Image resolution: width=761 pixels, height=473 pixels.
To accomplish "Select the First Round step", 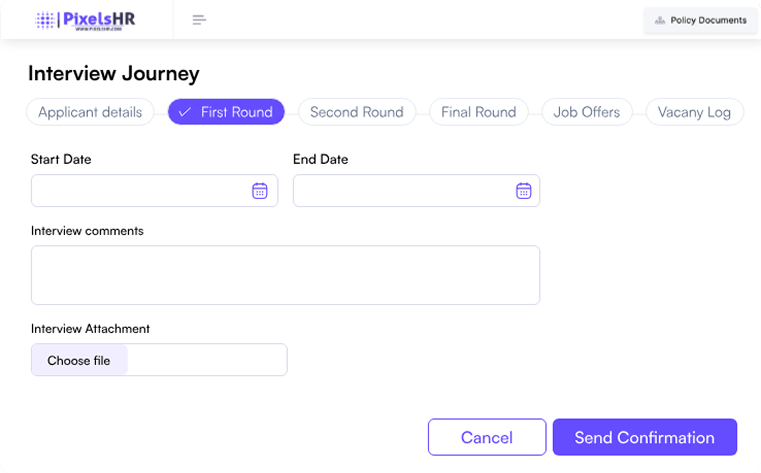I will 226,112.
